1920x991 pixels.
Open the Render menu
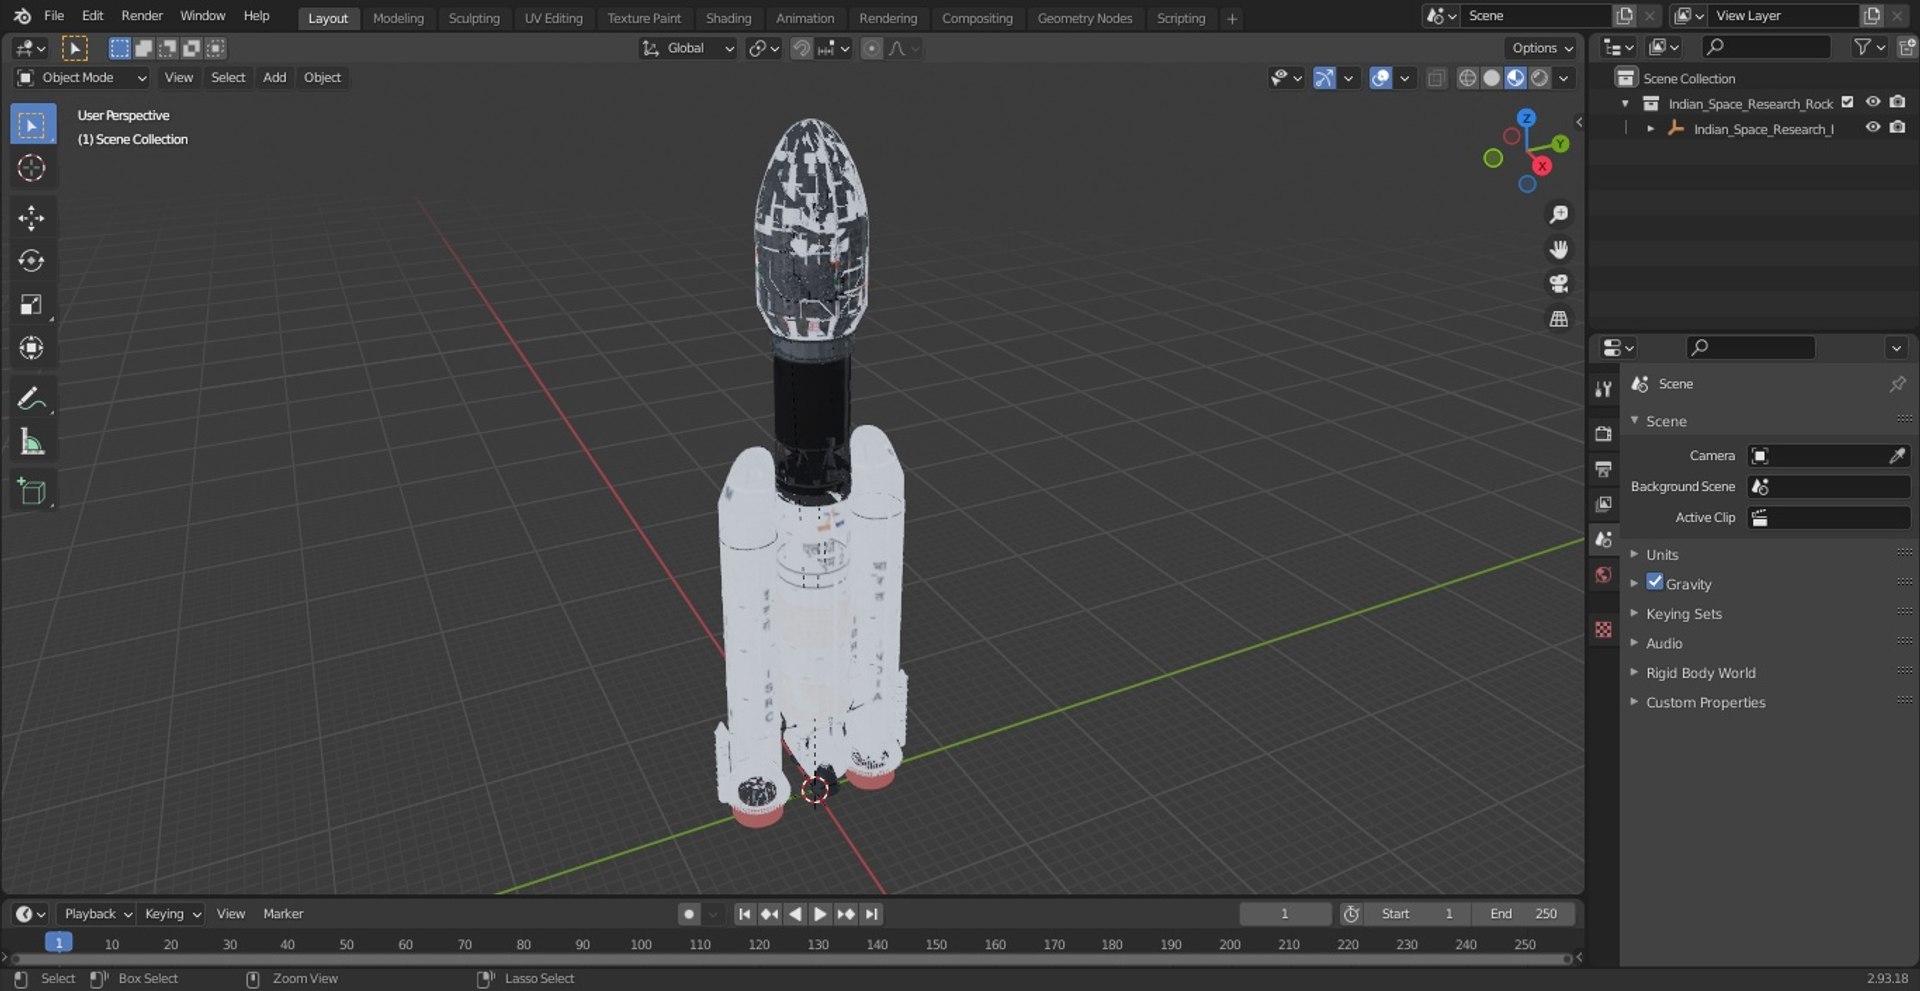point(142,16)
